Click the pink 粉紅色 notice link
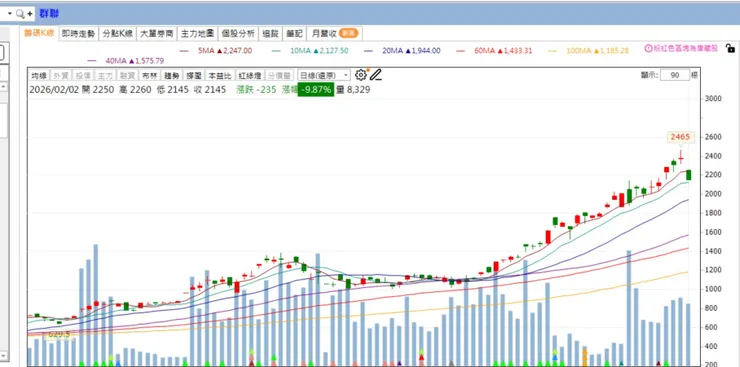The width and height of the screenshot is (740, 367). click(686, 48)
